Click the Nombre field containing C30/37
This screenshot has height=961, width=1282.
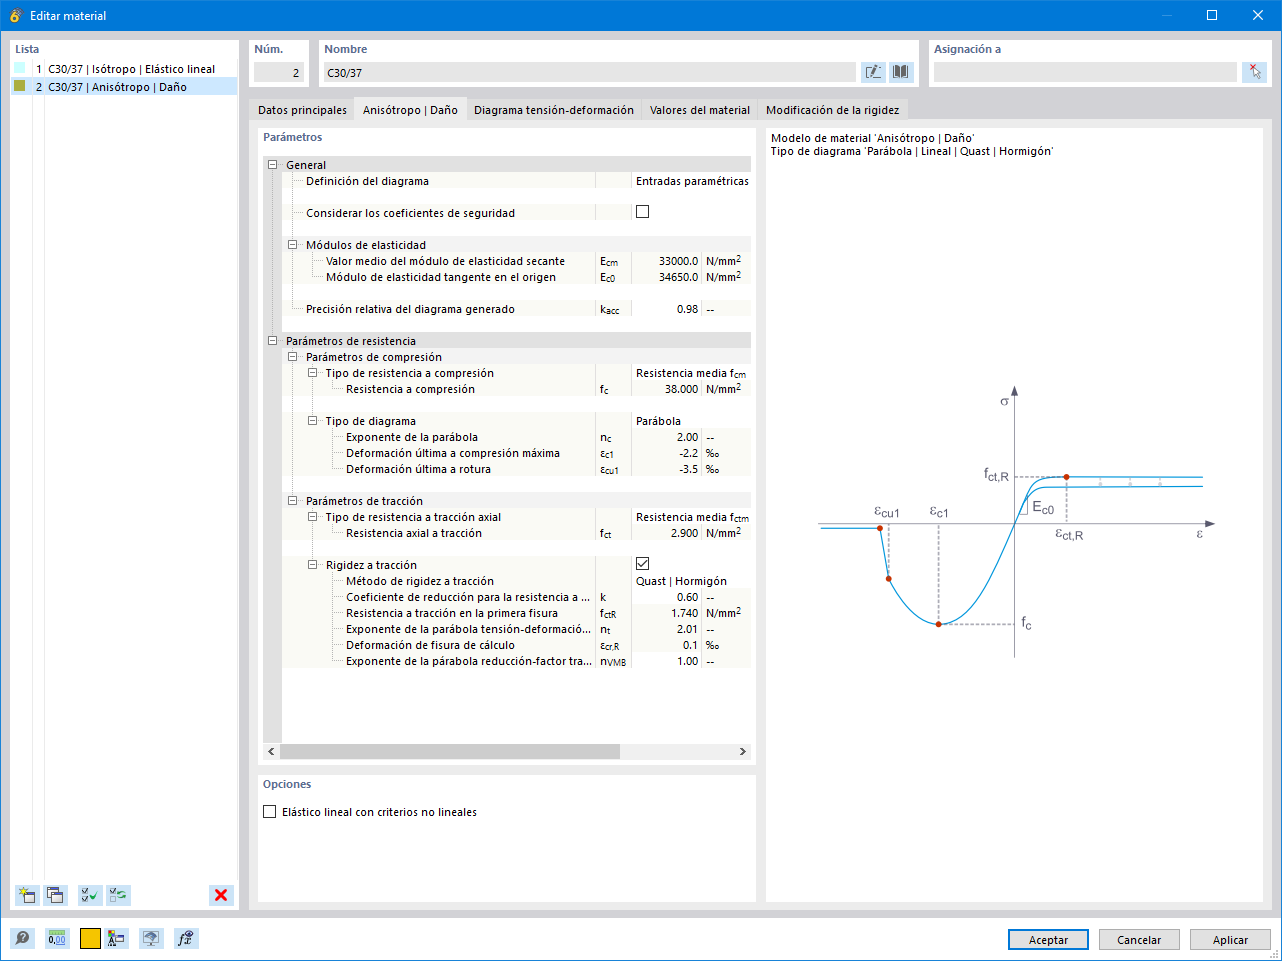589,72
